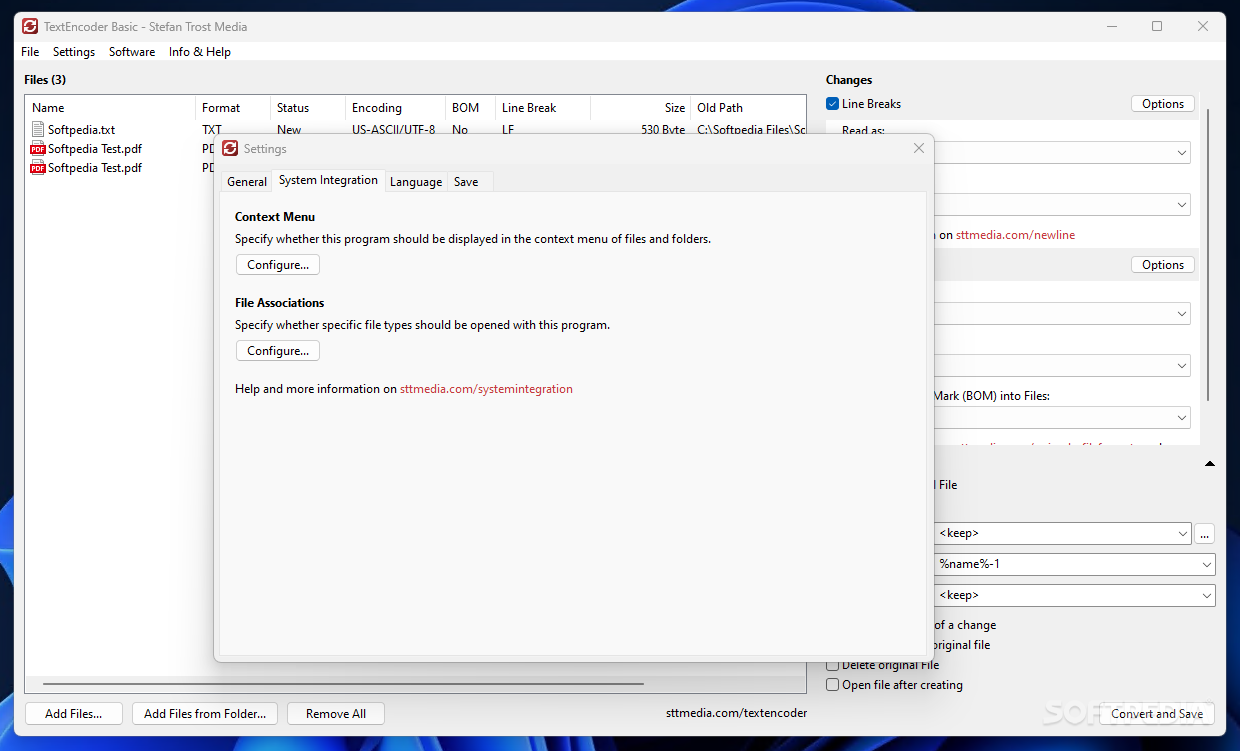The image size is (1240, 751).
Task: Click Add Files from Folder button
Action: (205, 714)
